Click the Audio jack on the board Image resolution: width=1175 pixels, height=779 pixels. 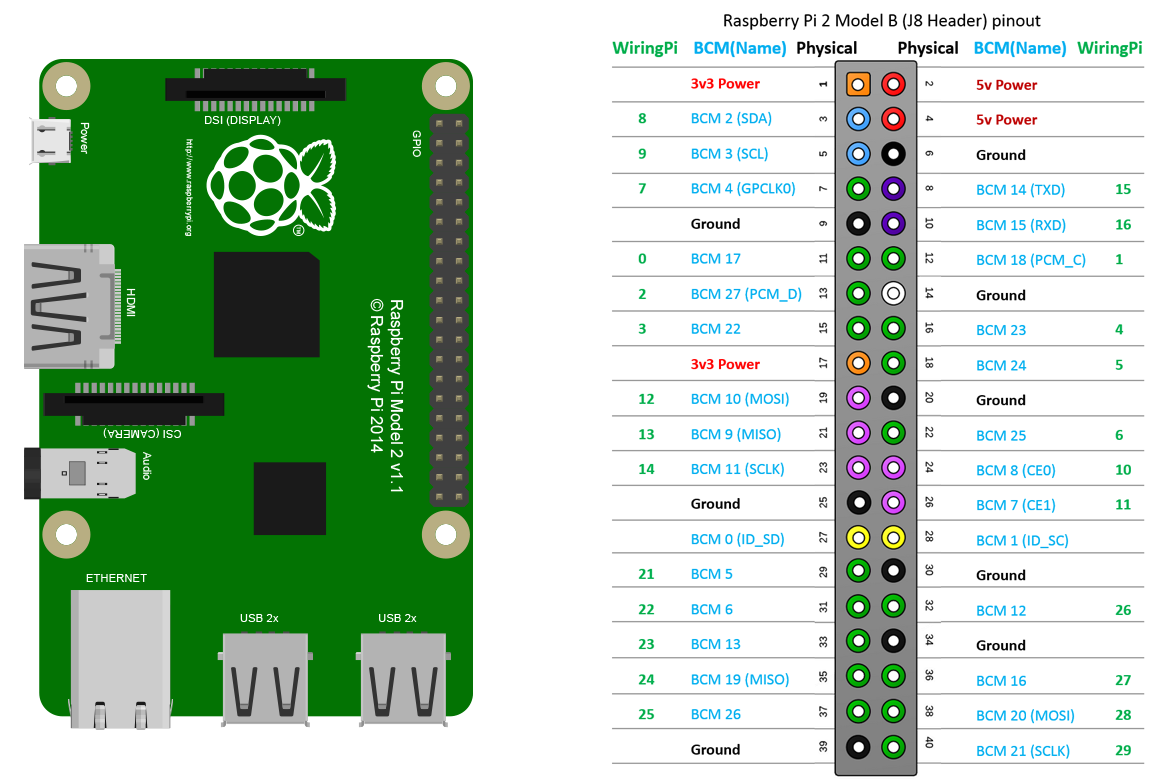coord(79,473)
